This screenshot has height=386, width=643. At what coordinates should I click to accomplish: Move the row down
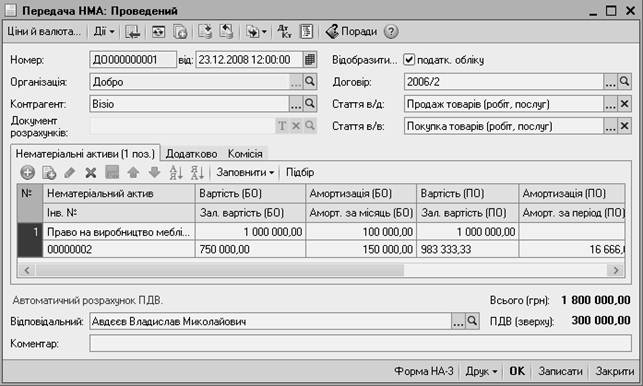(x=155, y=173)
